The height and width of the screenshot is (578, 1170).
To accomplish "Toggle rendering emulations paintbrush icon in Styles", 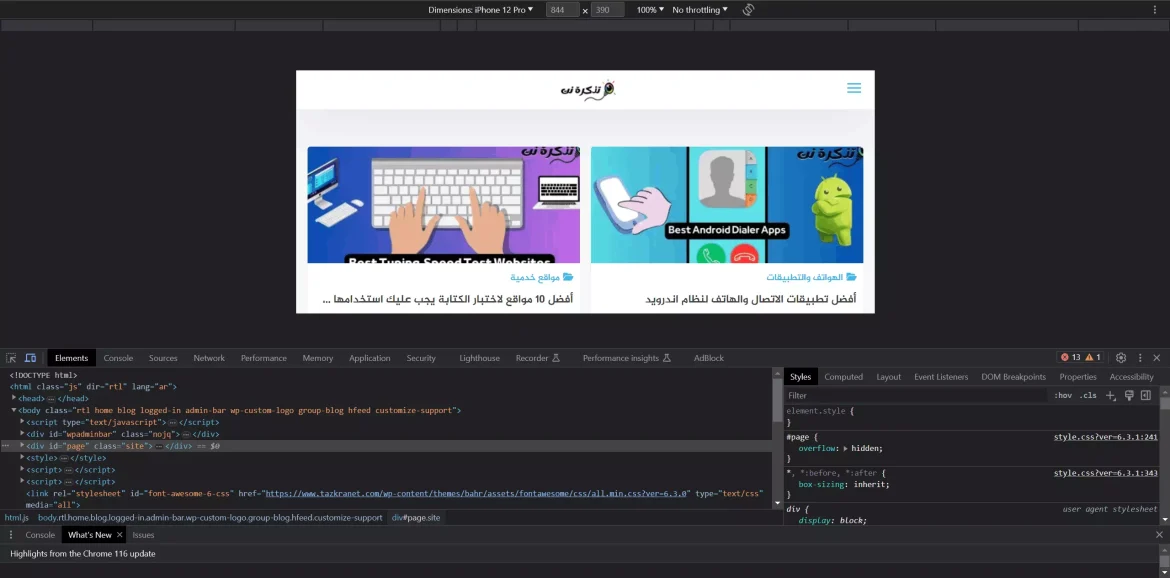I will tap(1129, 395).
